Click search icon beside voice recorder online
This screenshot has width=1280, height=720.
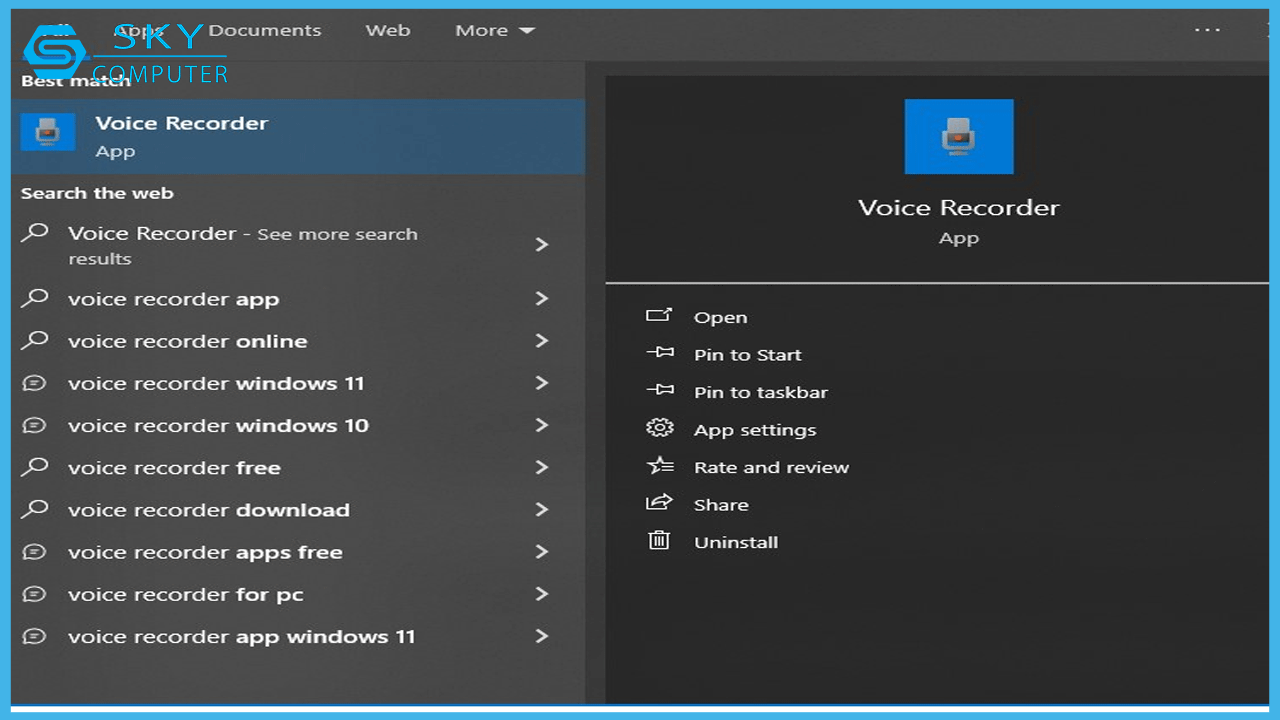35,340
